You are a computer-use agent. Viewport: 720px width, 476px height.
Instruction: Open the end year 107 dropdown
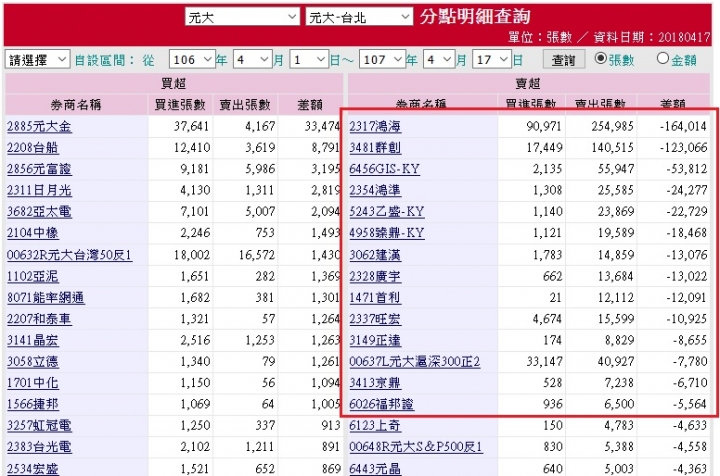[x=382, y=60]
